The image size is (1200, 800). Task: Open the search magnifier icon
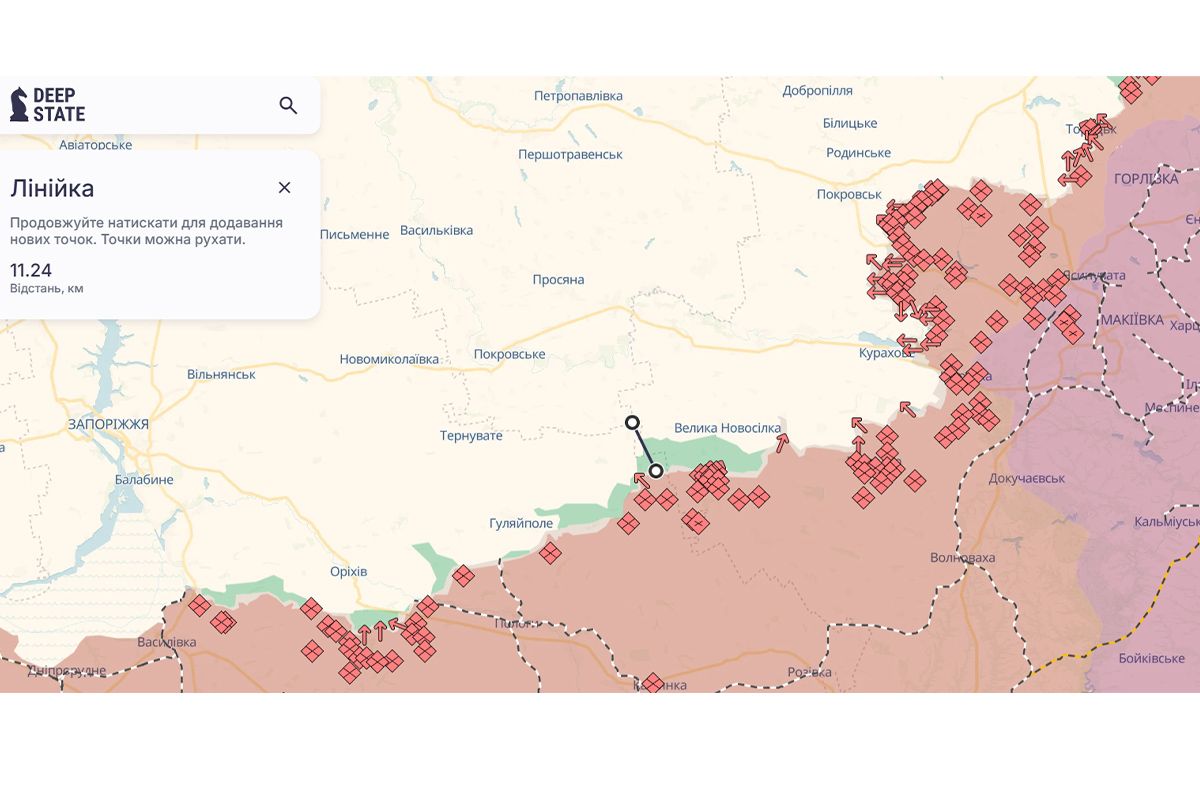(x=288, y=105)
